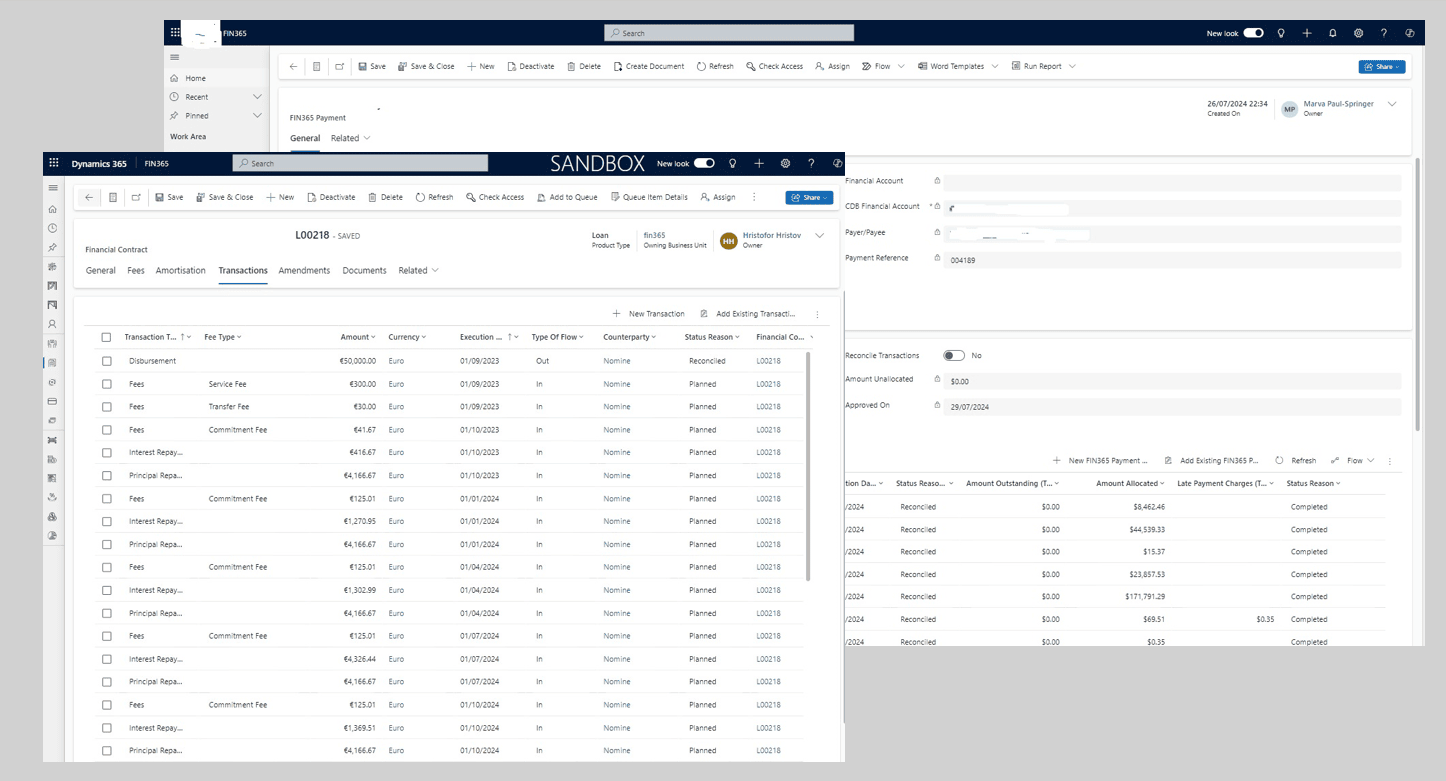Switch on the Reconcile Transactions toggle
Image resolution: width=1446 pixels, height=781 pixels.
954,355
